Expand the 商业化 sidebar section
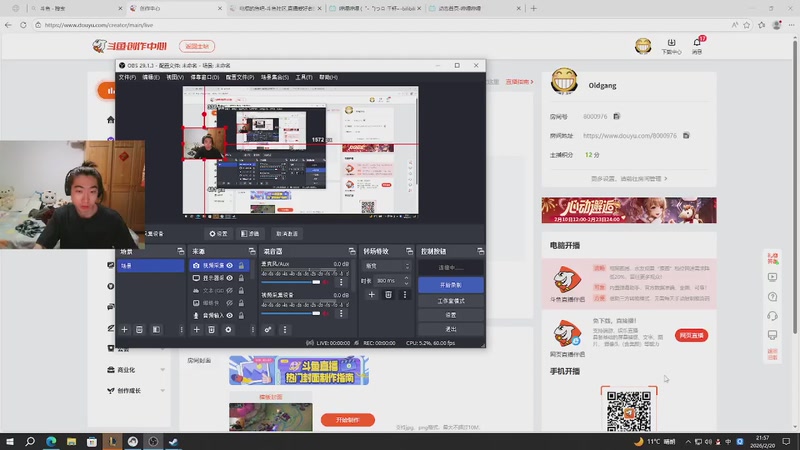Viewport: 800px width, 450px height. pyautogui.click(x=163, y=369)
